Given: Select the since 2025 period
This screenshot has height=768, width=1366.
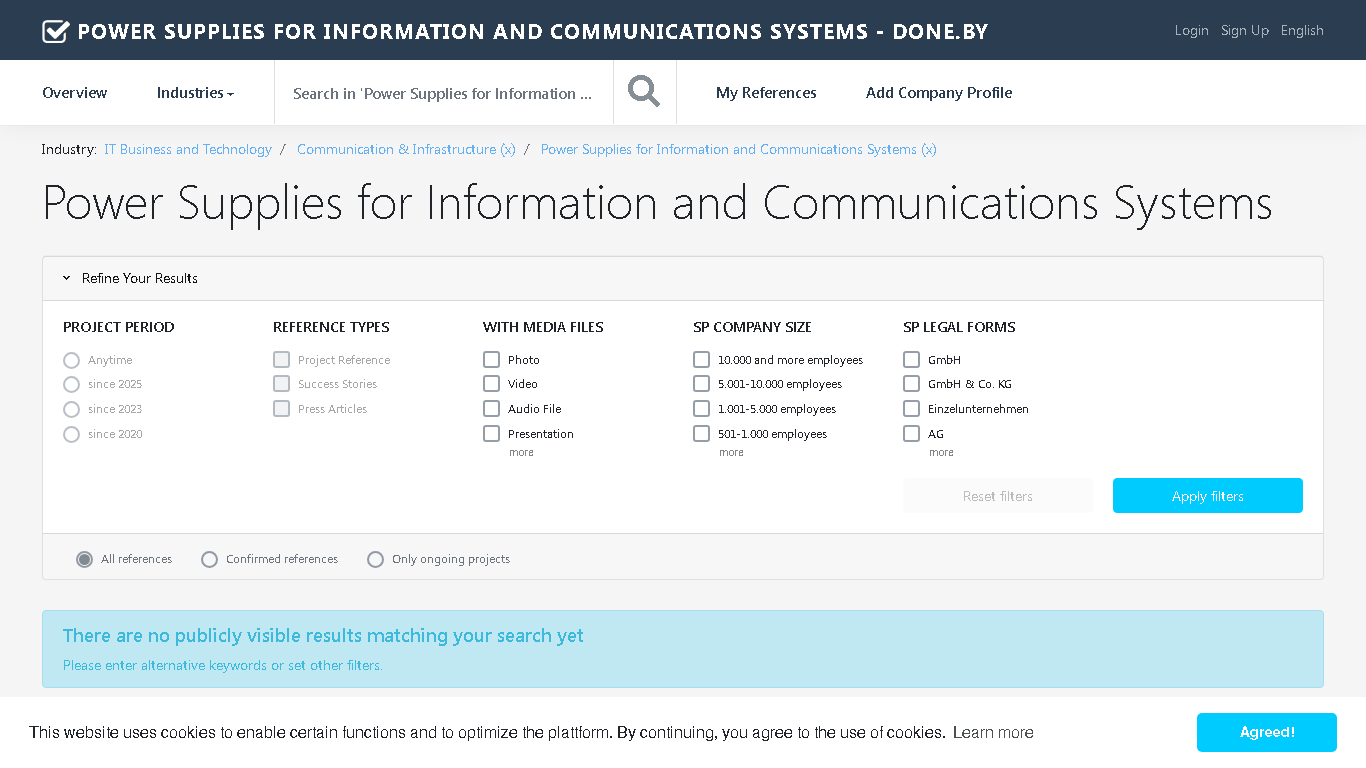Looking at the screenshot, I should coord(71,384).
